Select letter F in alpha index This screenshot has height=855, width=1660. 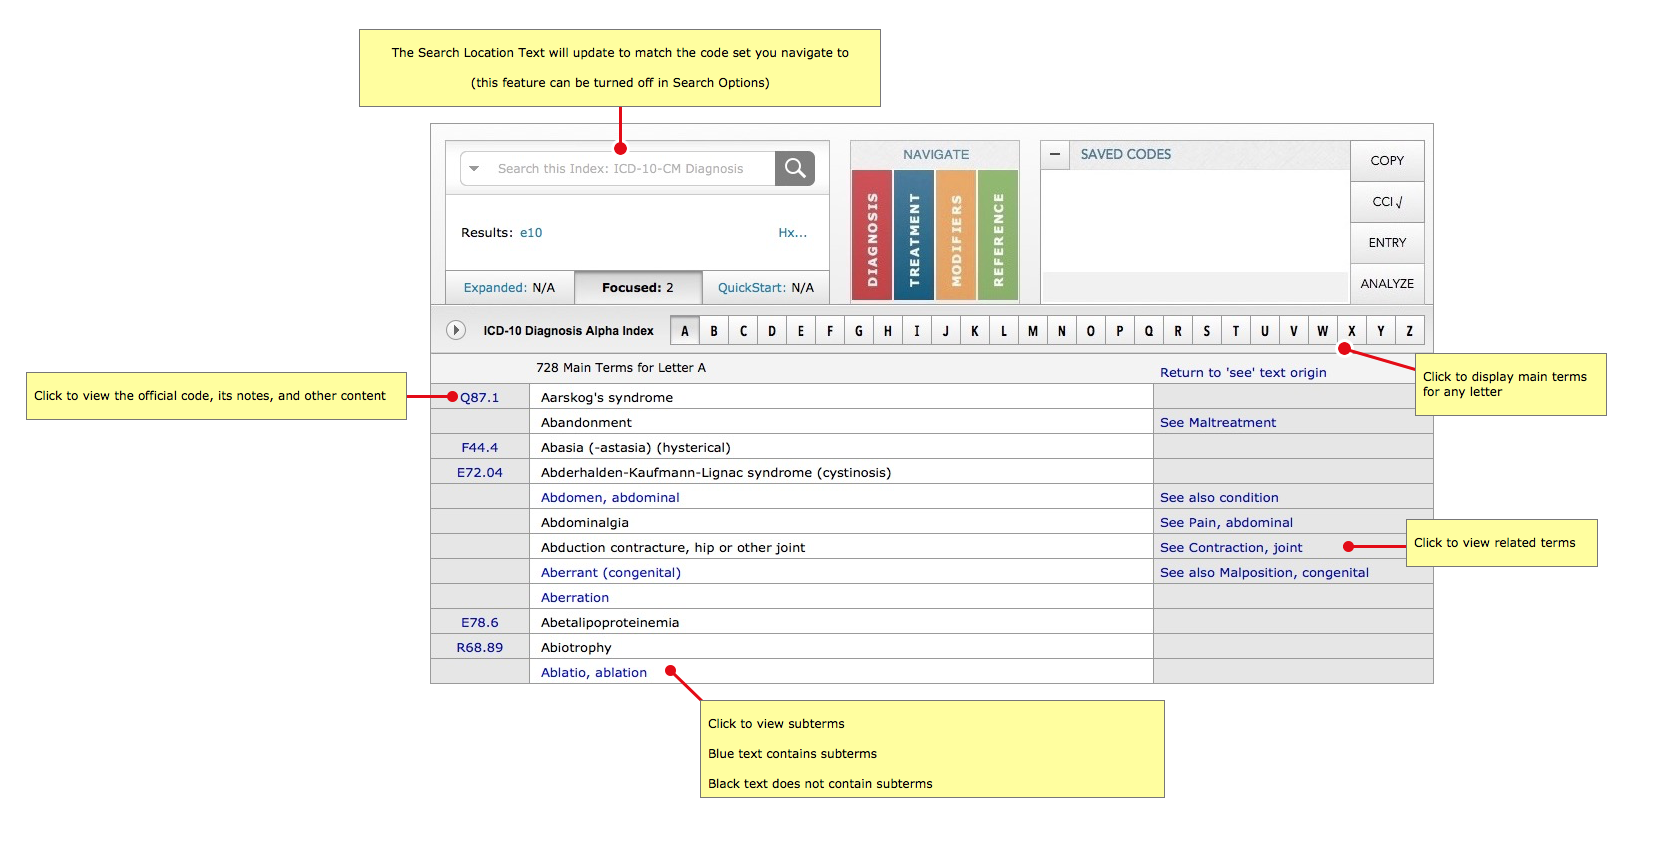point(830,331)
